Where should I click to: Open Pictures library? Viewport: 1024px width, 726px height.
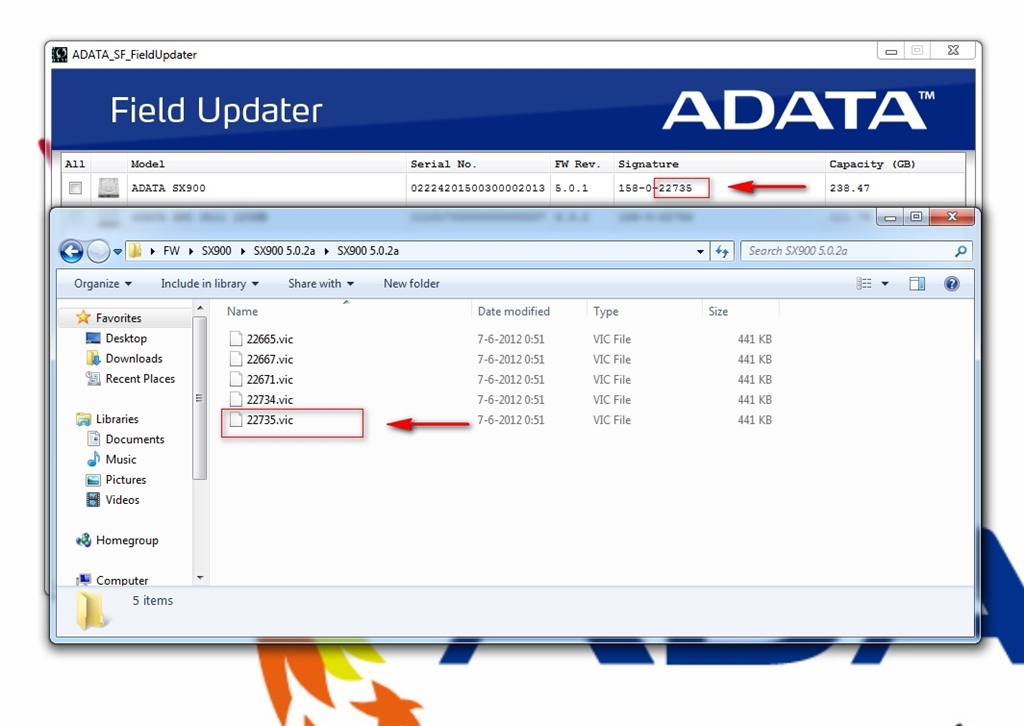coord(125,480)
